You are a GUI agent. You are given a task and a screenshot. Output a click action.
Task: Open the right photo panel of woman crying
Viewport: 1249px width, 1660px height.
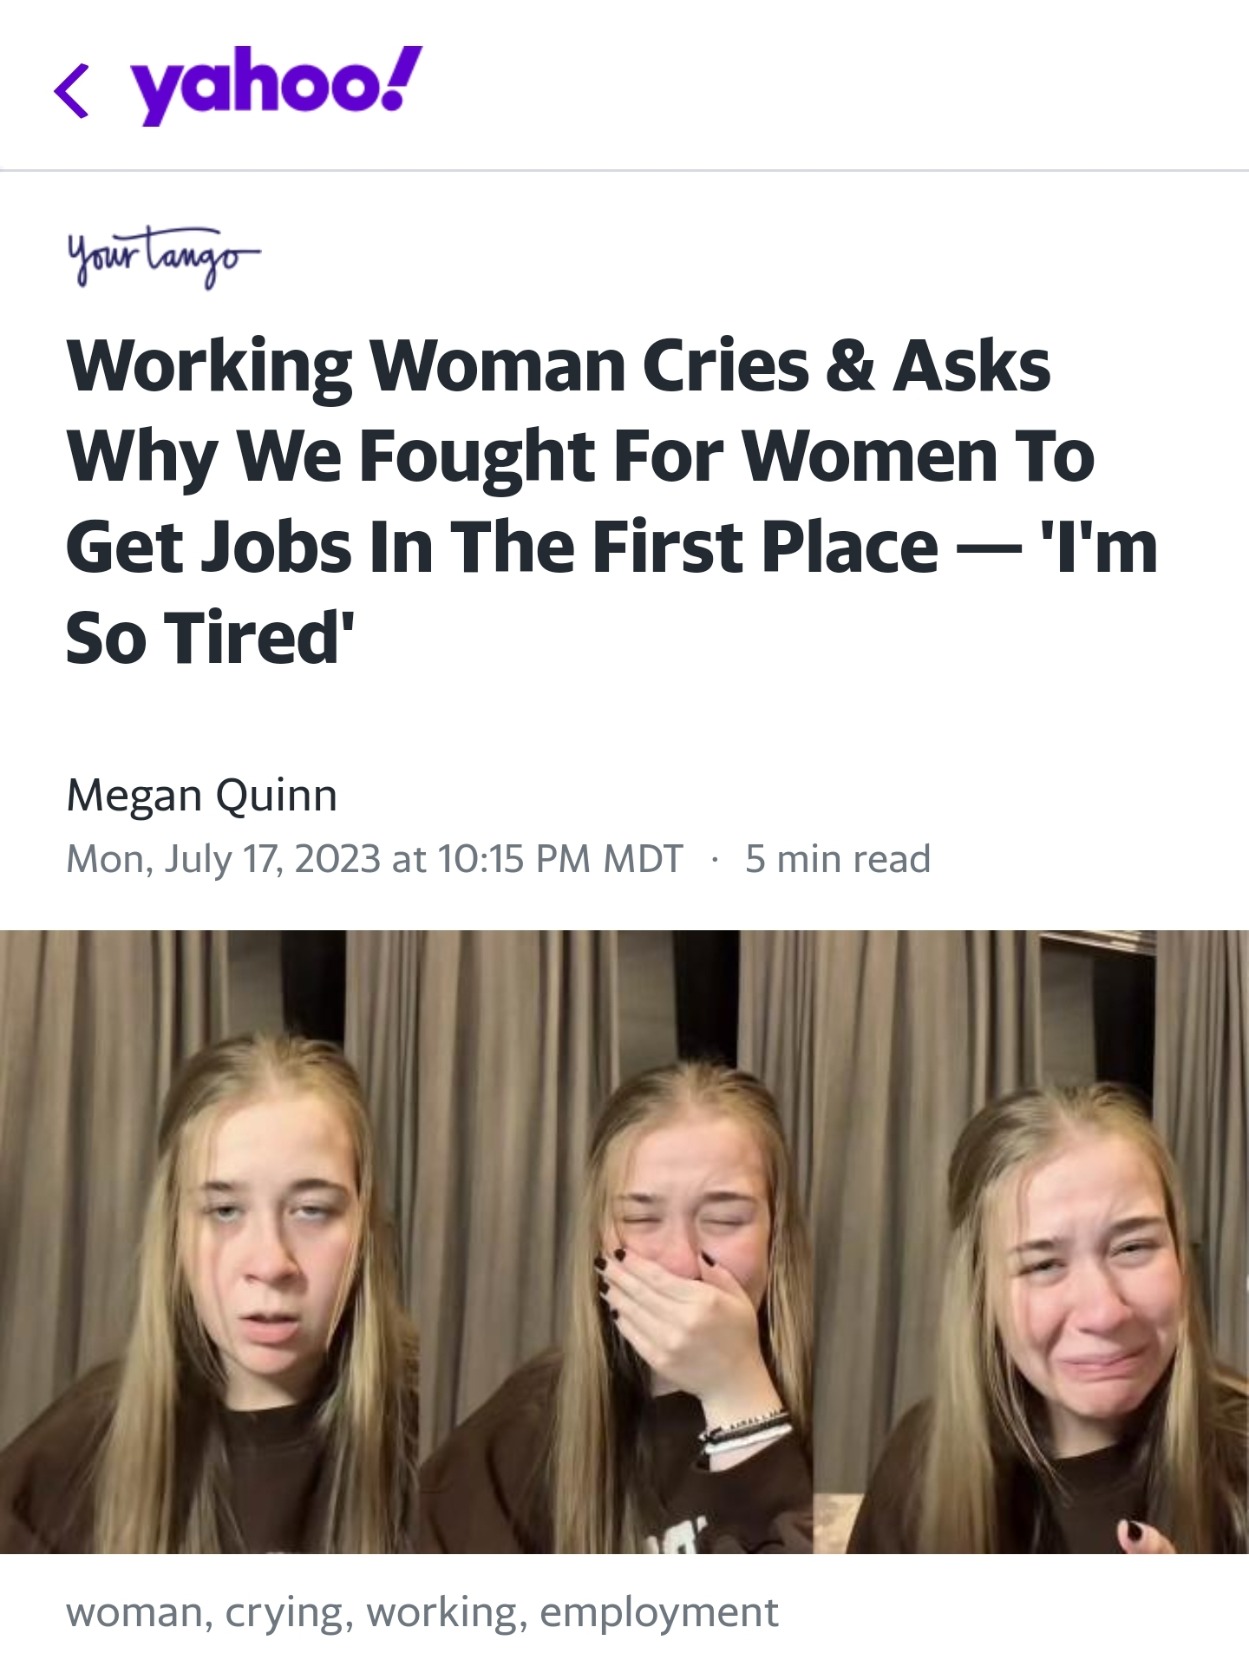pos(1032,1242)
